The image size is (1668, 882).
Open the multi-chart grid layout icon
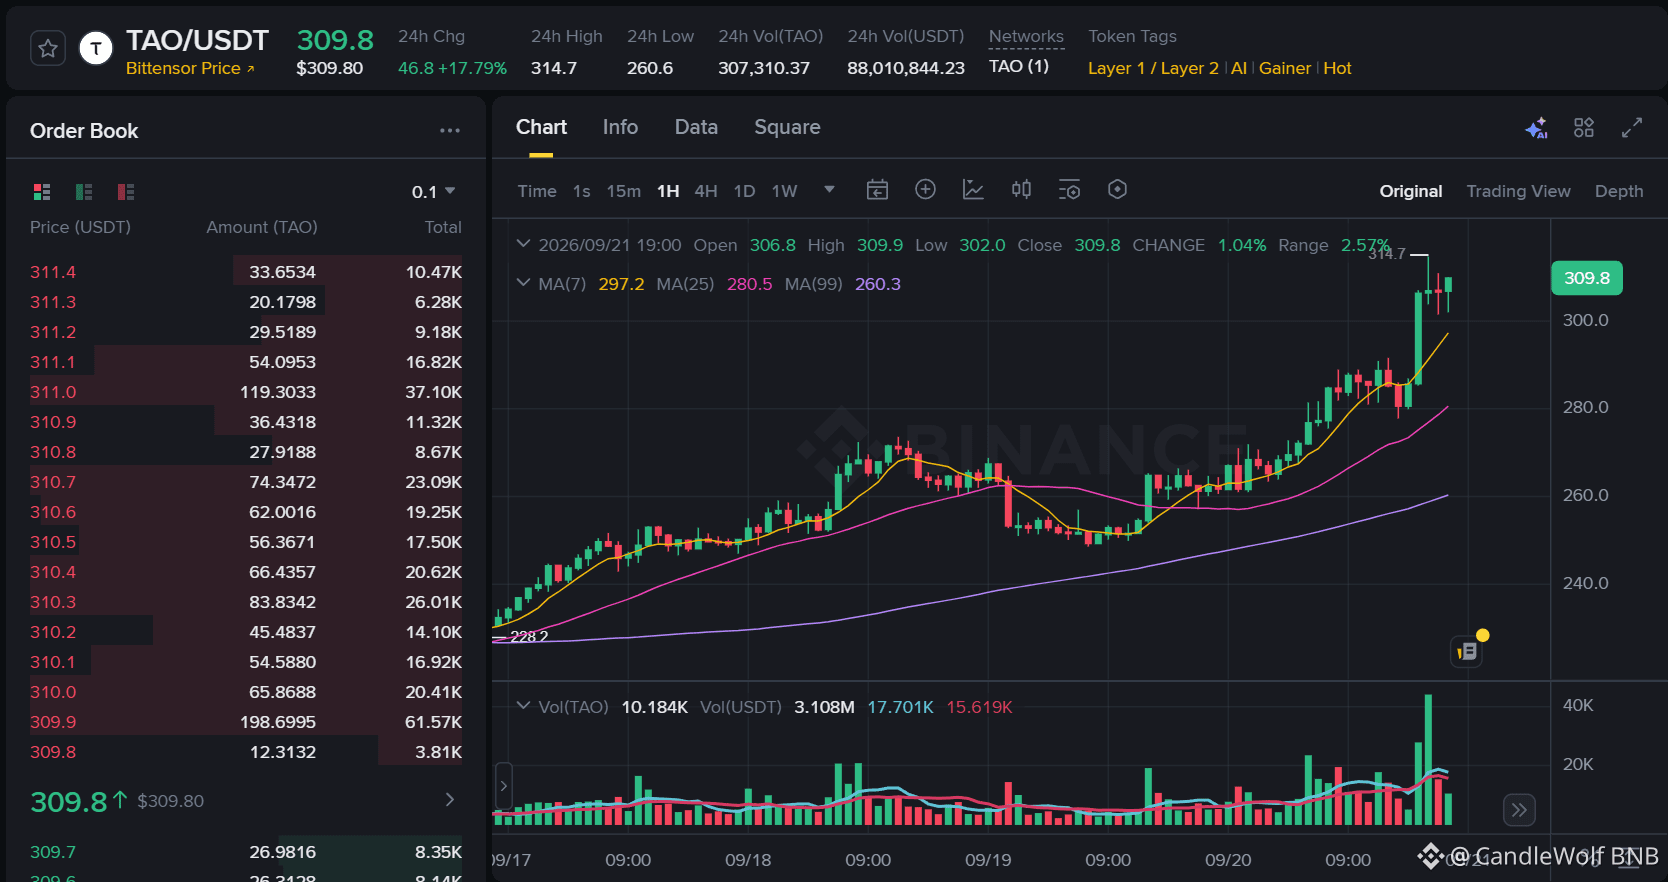click(1584, 128)
